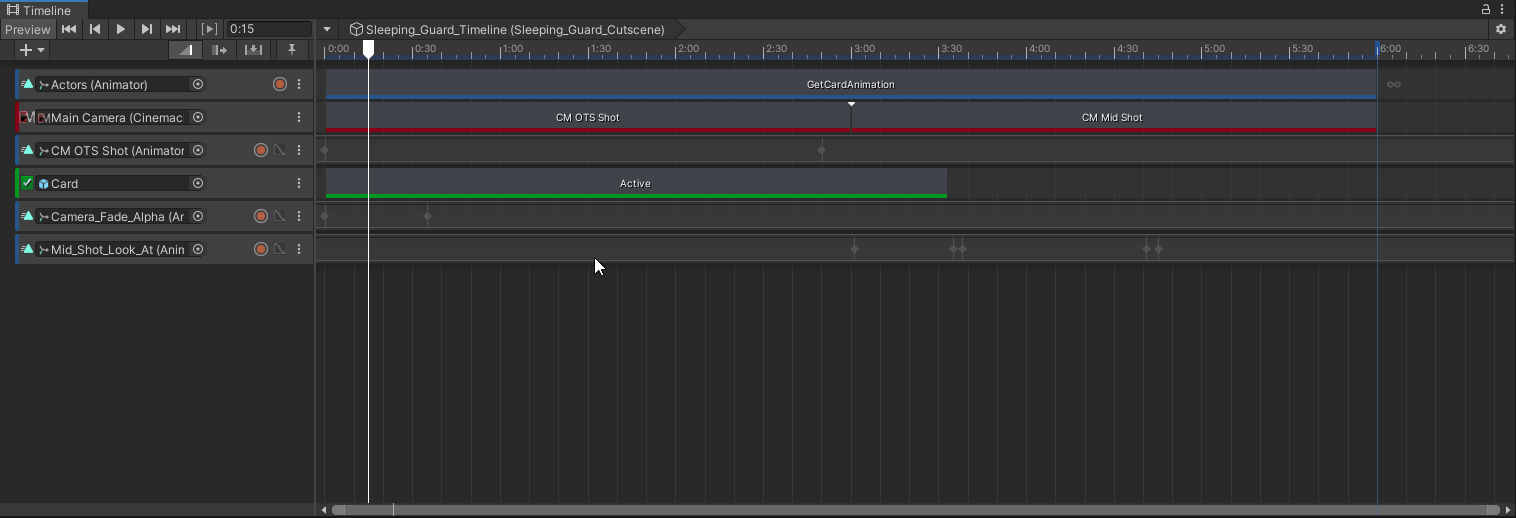Image resolution: width=1516 pixels, height=518 pixels.
Task: Toggle the marker track pin icon
Action: click(x=292, y=49)
